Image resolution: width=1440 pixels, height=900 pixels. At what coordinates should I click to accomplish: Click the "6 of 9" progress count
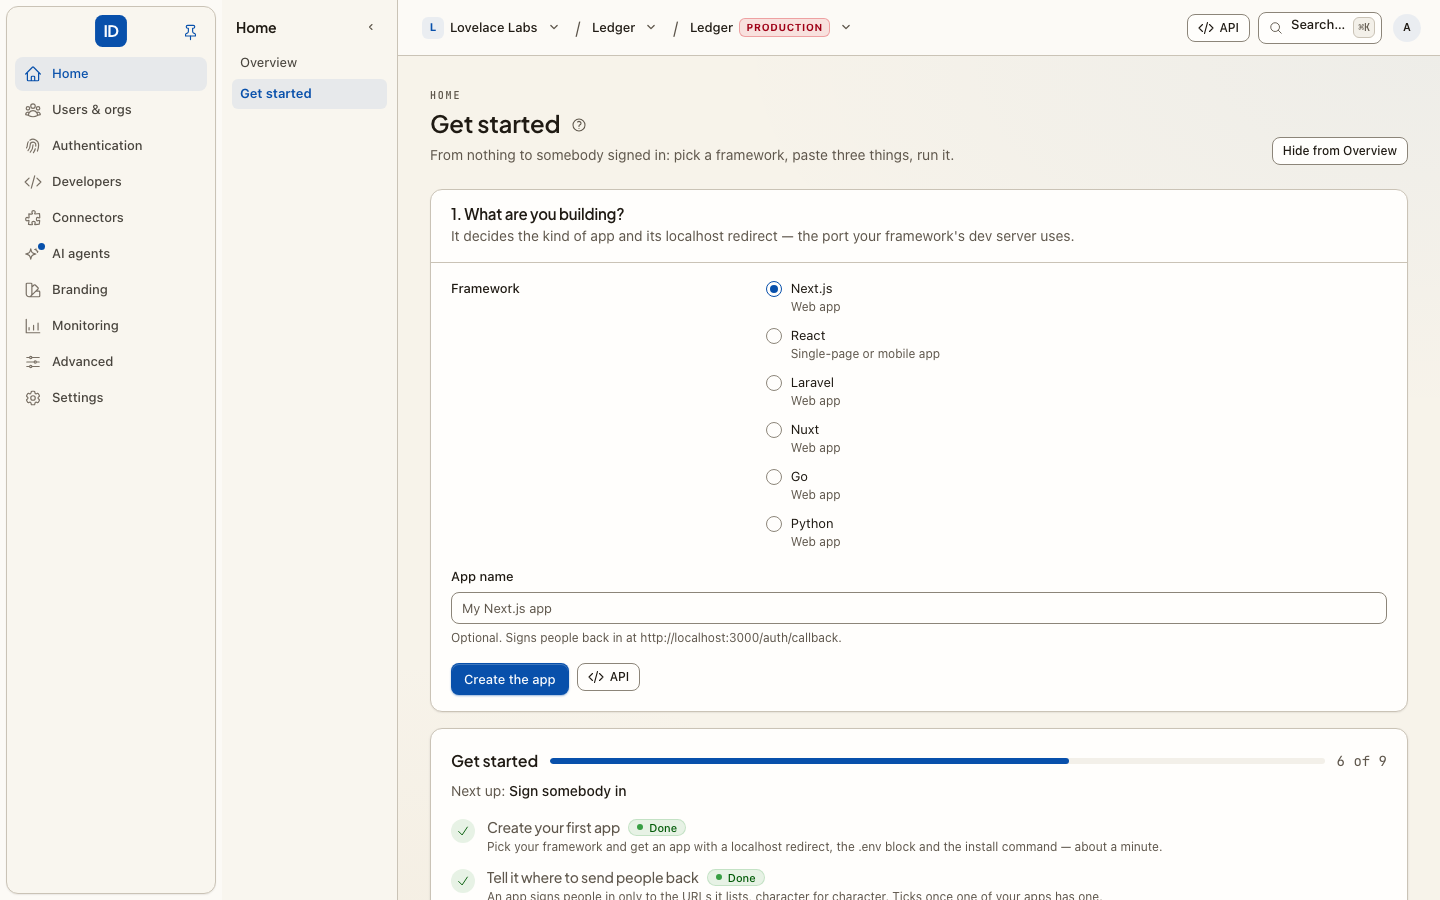coord(1362,762)
